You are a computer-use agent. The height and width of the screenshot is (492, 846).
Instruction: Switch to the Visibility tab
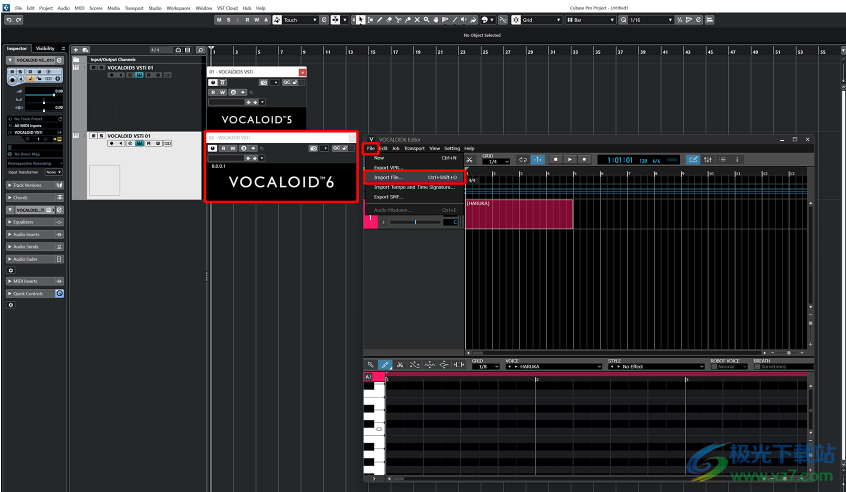[46, 48]
